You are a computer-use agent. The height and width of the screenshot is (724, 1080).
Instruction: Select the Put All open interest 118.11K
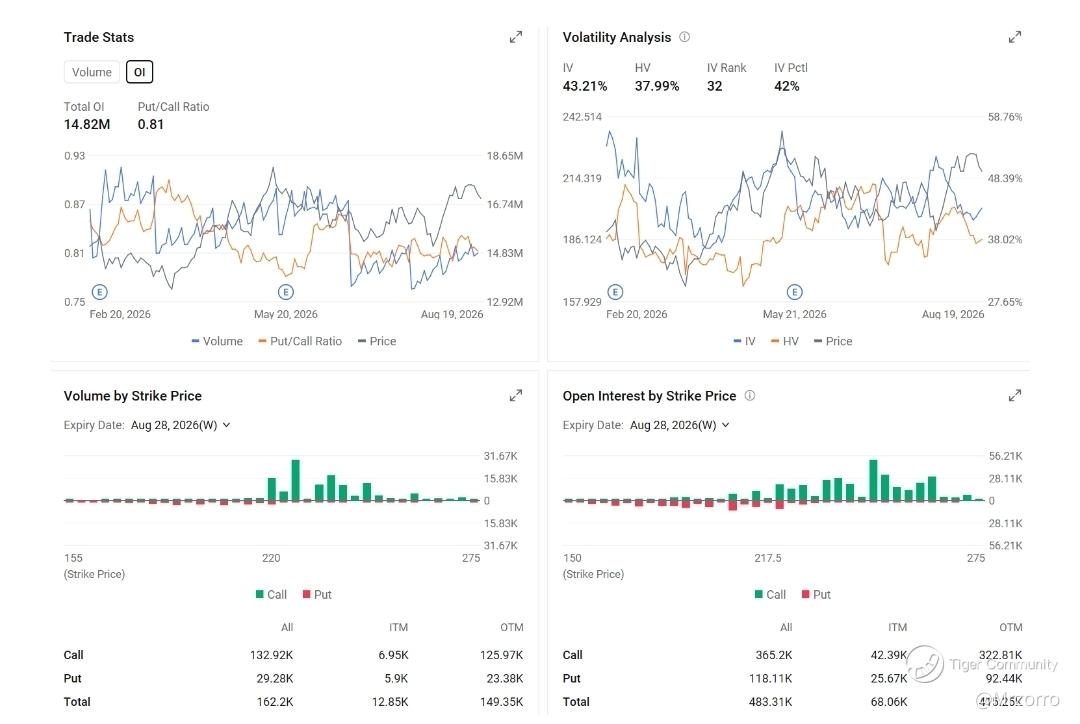click(x=771, y=679)
